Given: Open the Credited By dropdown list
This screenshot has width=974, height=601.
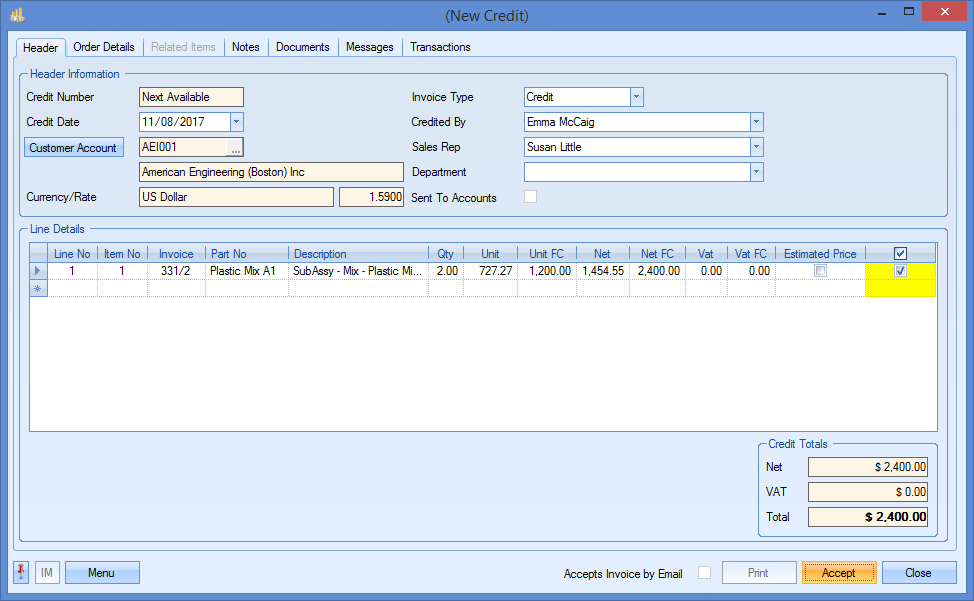Looking at the screenshot, I should pos(757,122).
